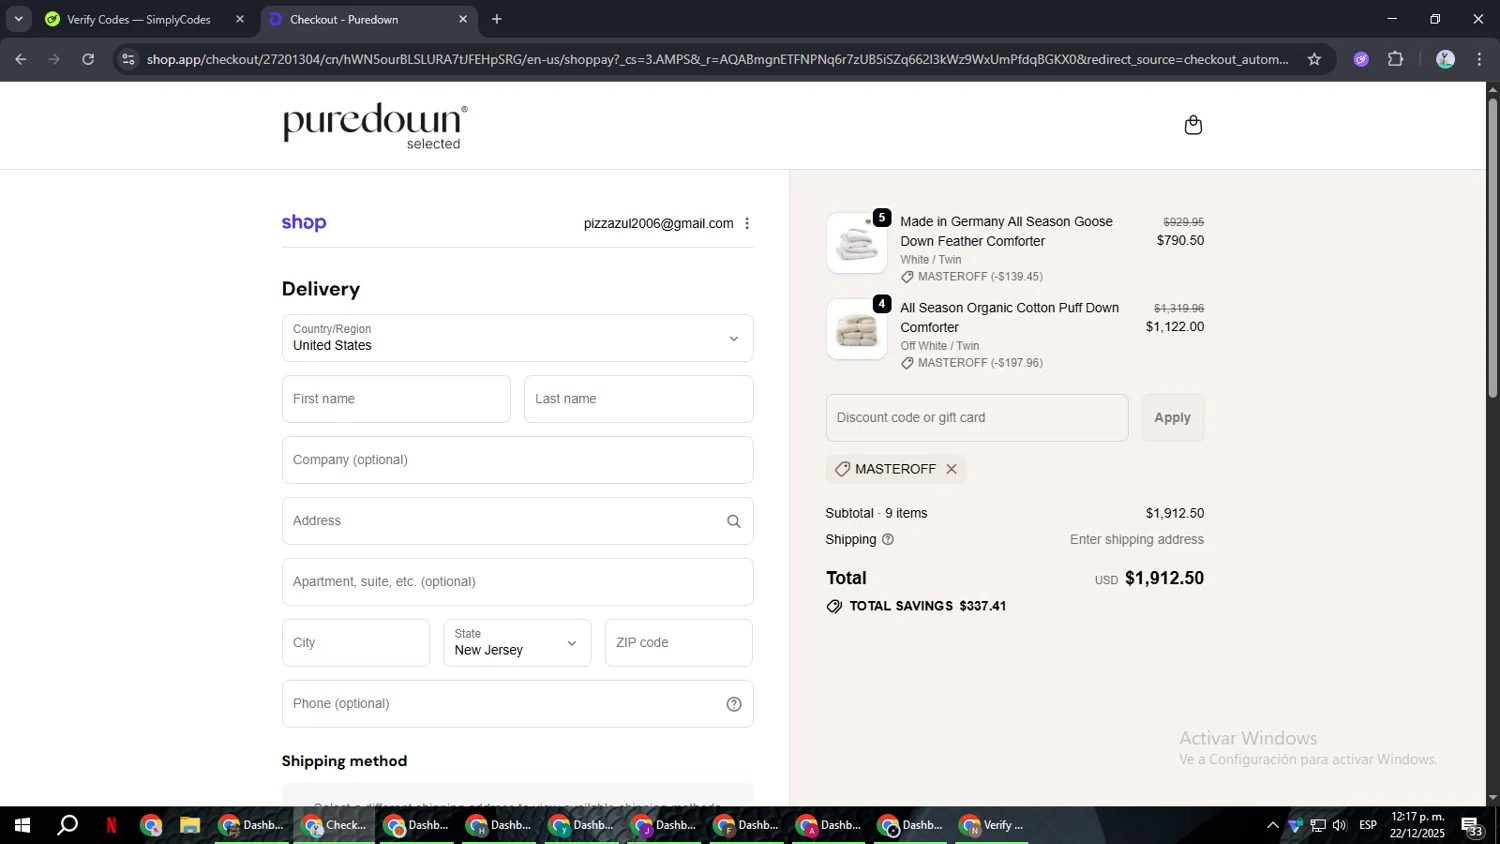Open the Check... taskbar Chrome window
The height and width of the screenshot is (844, 1500).
(335, 825)
